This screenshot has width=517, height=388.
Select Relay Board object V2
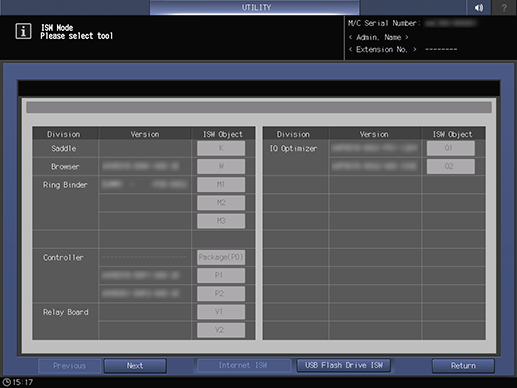point(221,330)
